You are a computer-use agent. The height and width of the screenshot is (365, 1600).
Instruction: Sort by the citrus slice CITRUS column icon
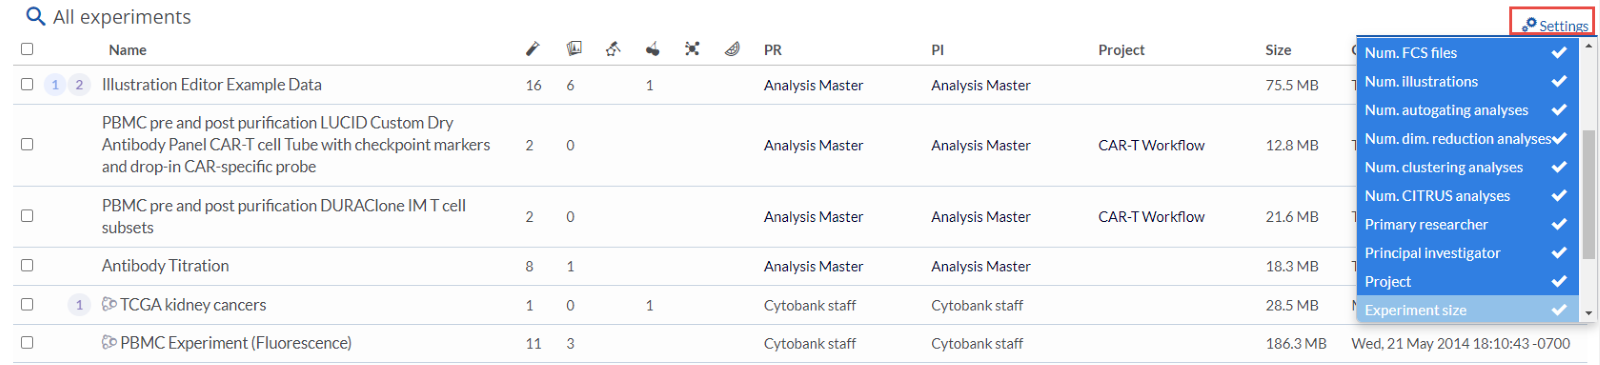[732, 48]
